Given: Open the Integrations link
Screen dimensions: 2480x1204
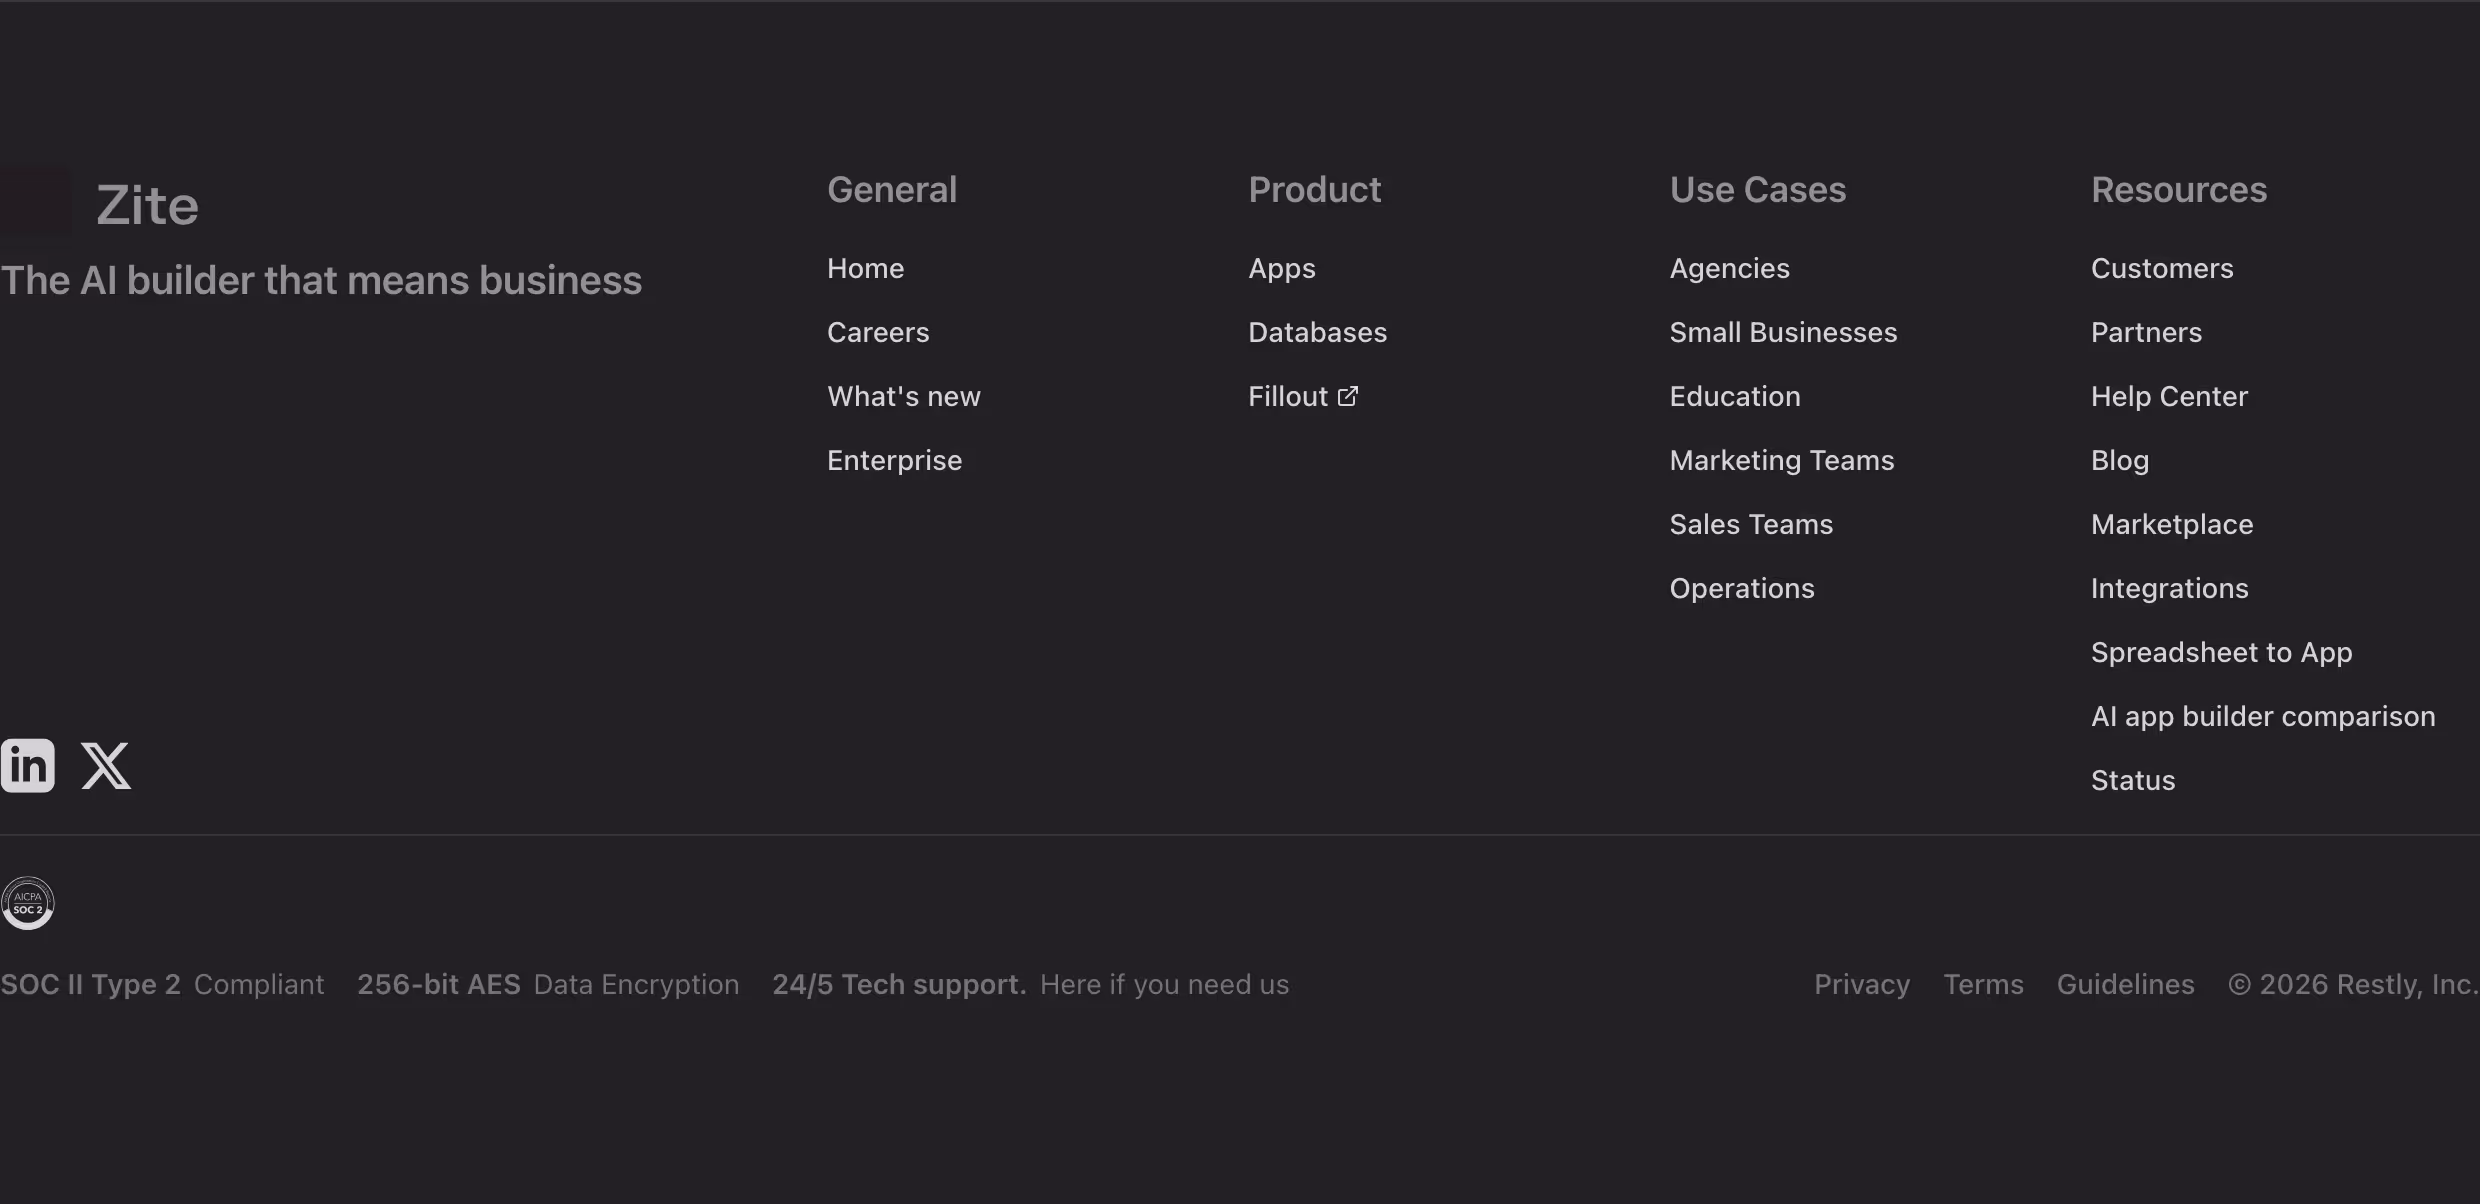Looking at the screenshot, I should click(x=2169, y=588).
